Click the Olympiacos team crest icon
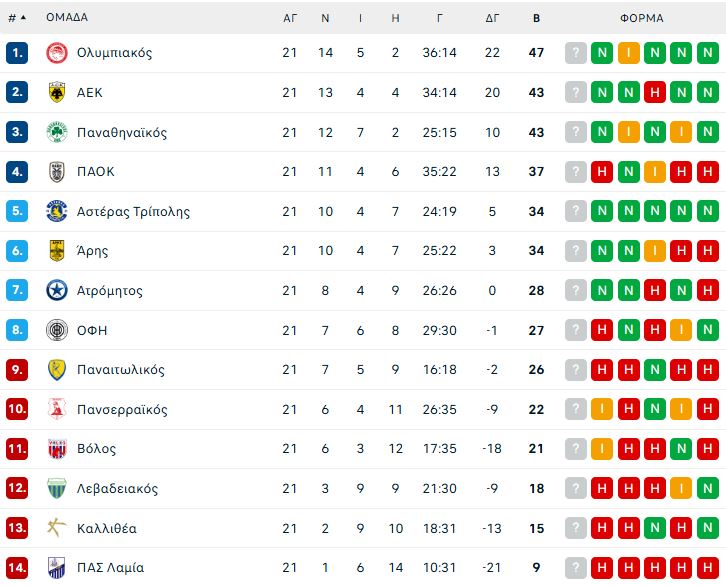 [x=57, y=53]
